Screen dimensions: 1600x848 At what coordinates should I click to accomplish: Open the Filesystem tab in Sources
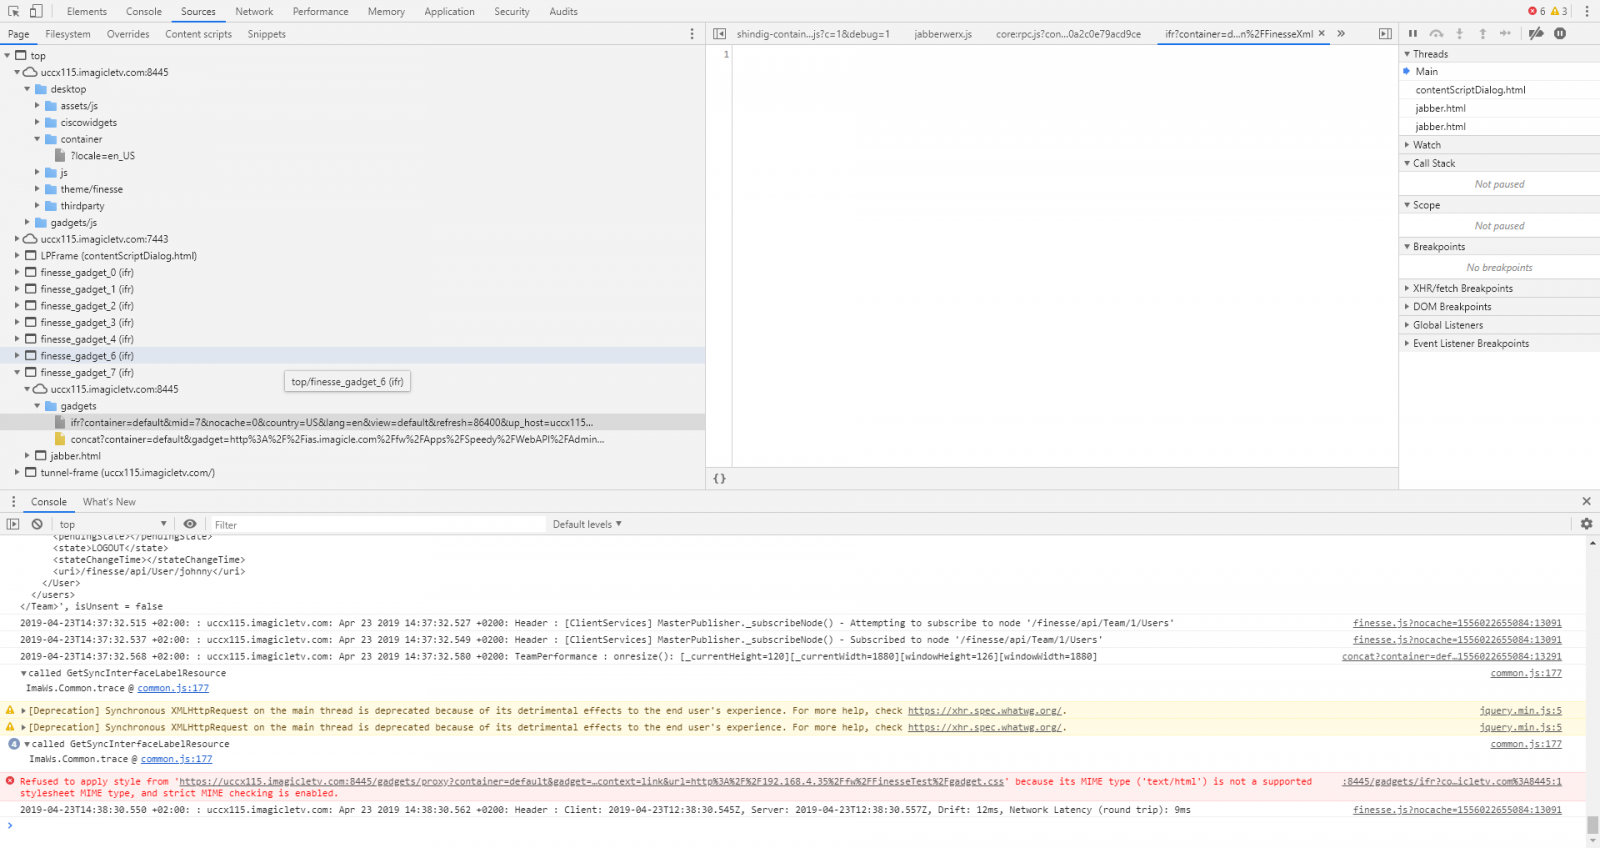point(68,34)
